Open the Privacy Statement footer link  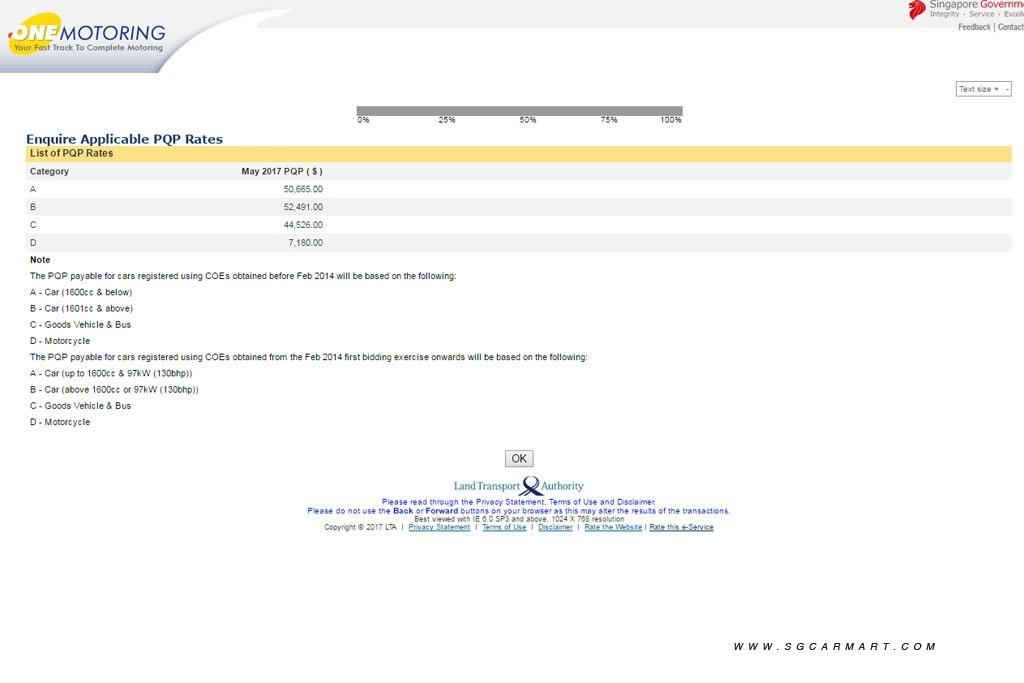(439, 527)
